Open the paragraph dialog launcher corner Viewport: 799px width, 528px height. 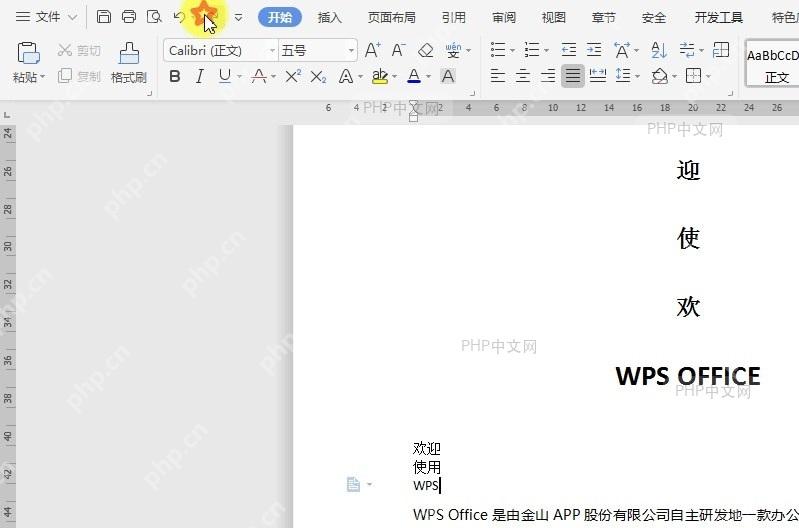click(730, 93)
